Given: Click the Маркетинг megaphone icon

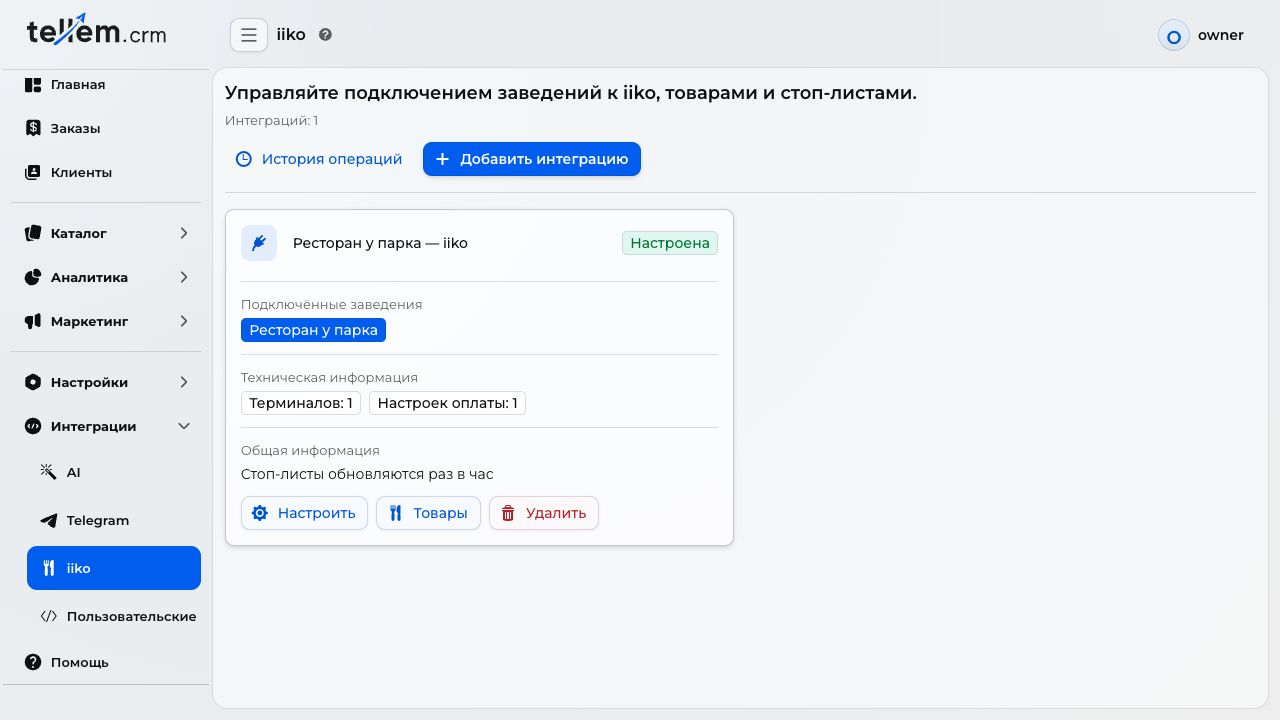Looking at the screenshot, I should coord(33,322).
